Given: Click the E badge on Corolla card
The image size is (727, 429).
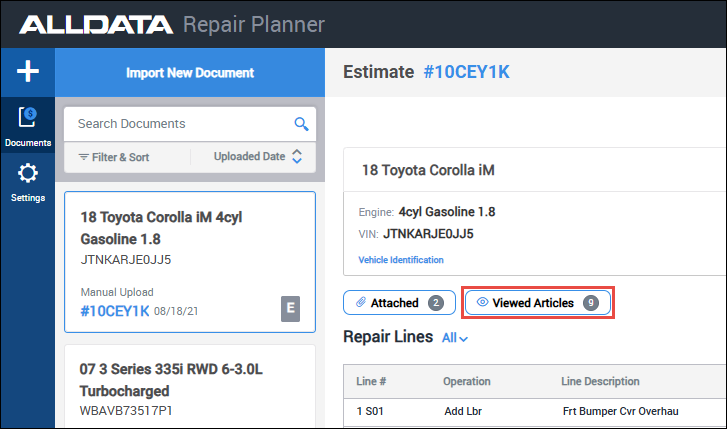Looking at the screenshot, I should (291, 310).
